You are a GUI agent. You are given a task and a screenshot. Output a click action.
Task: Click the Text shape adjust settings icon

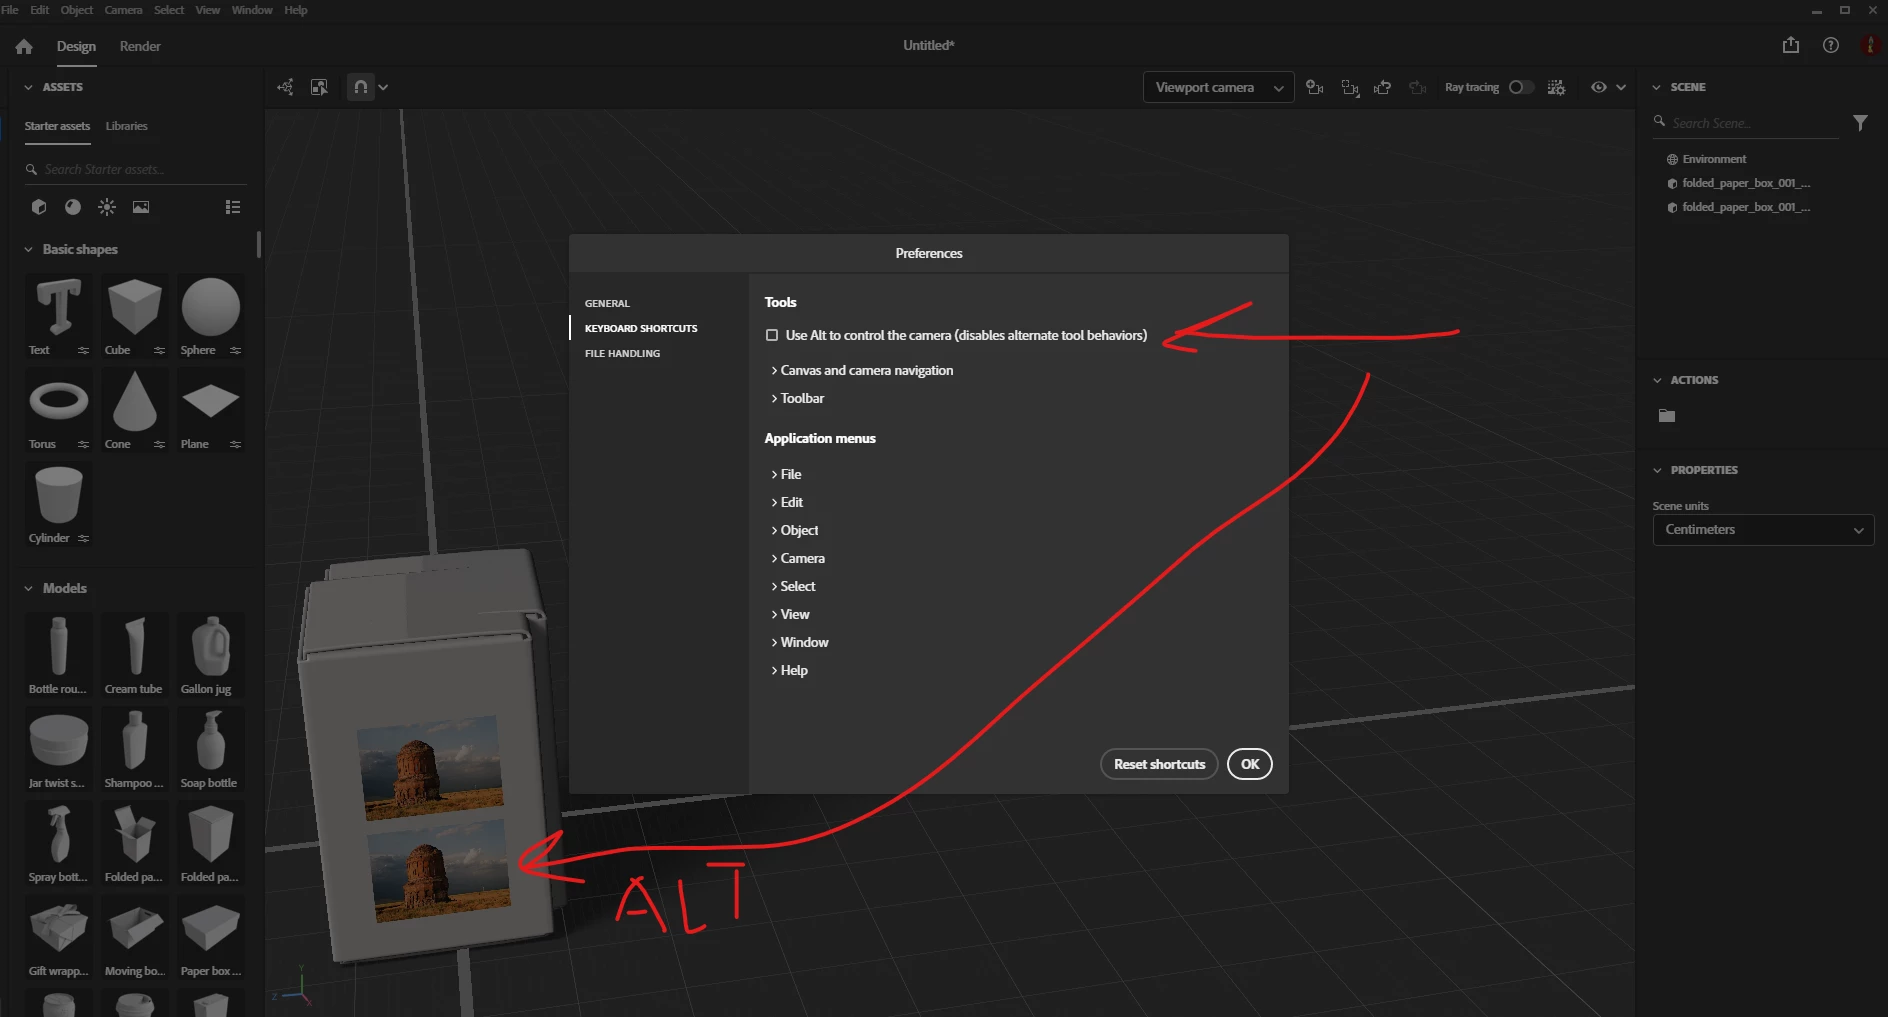(83, 350)
